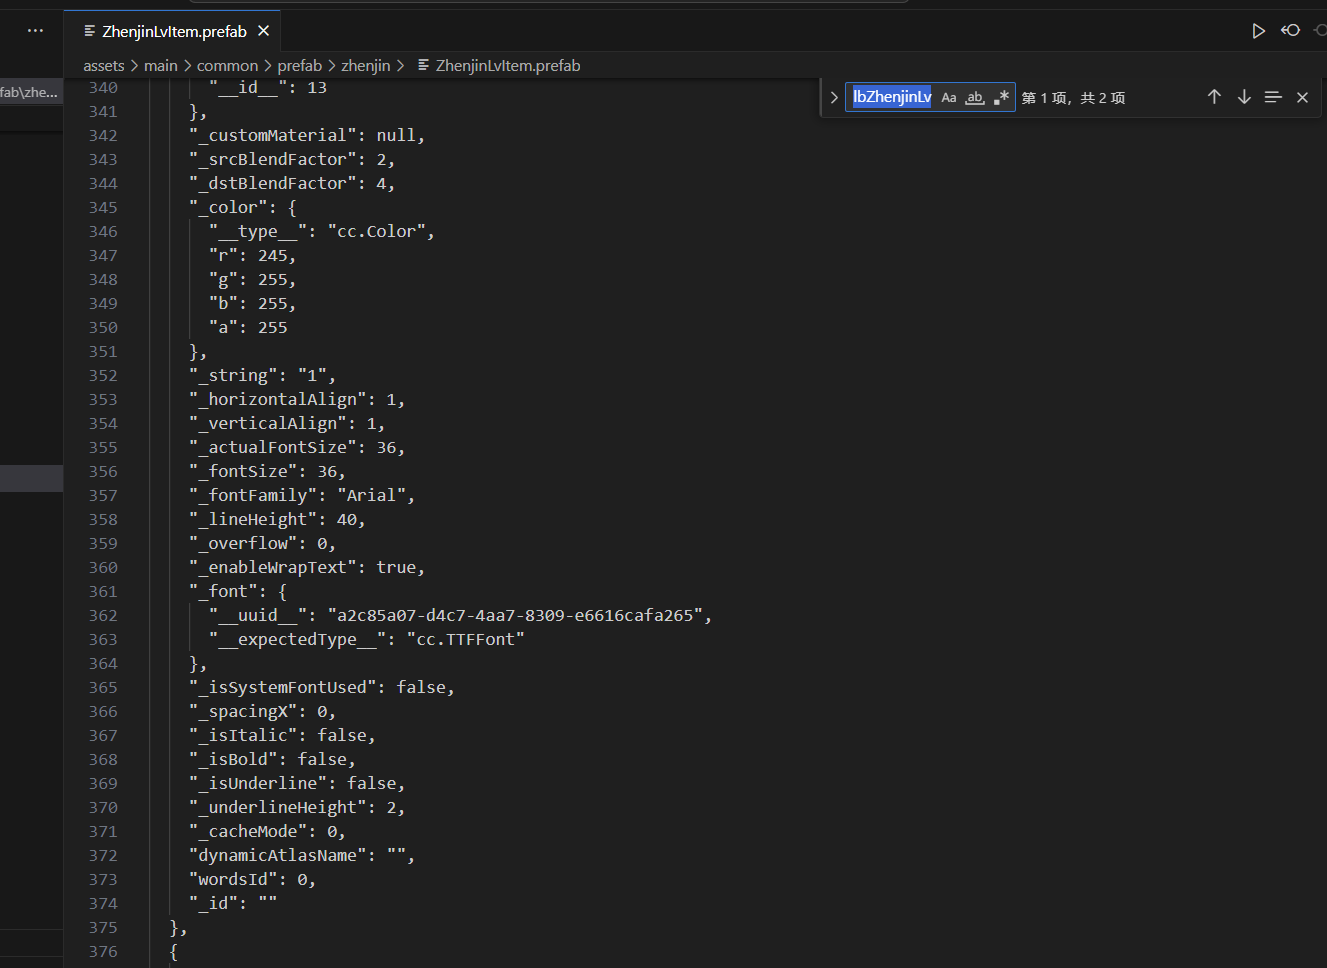Close the ZhenjinLvItem.prefab tab

click(x=264, y=31)
